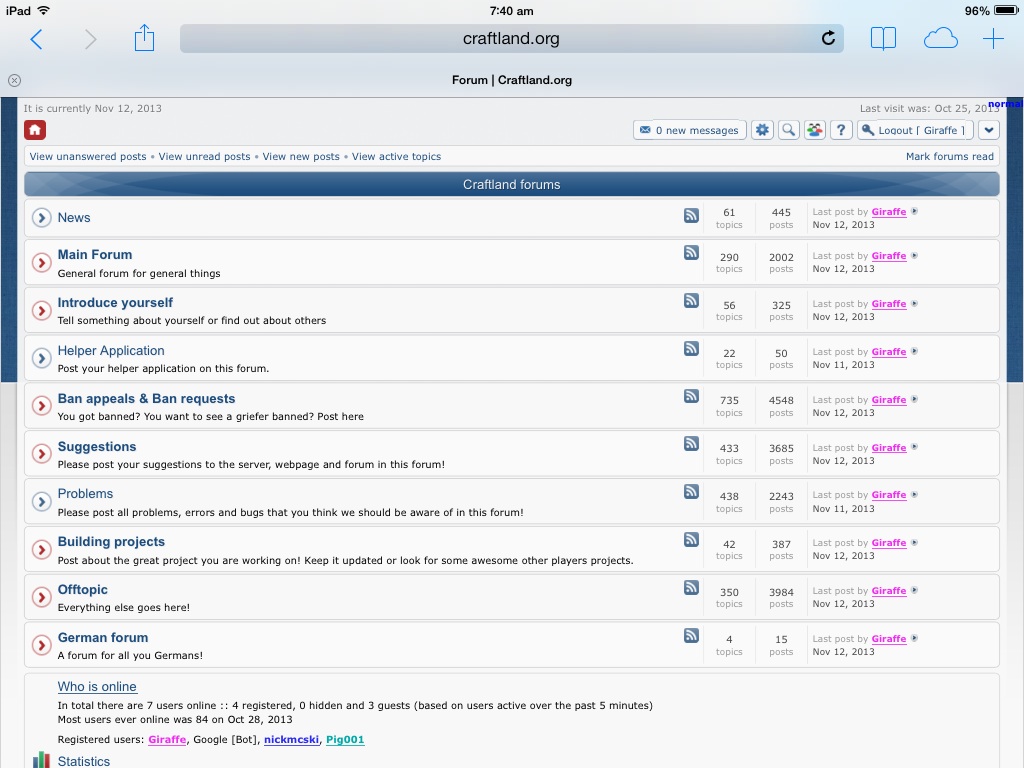View unread posts
The width and height of the screenshot is (1024, 768).
click(x=204, y=157)
